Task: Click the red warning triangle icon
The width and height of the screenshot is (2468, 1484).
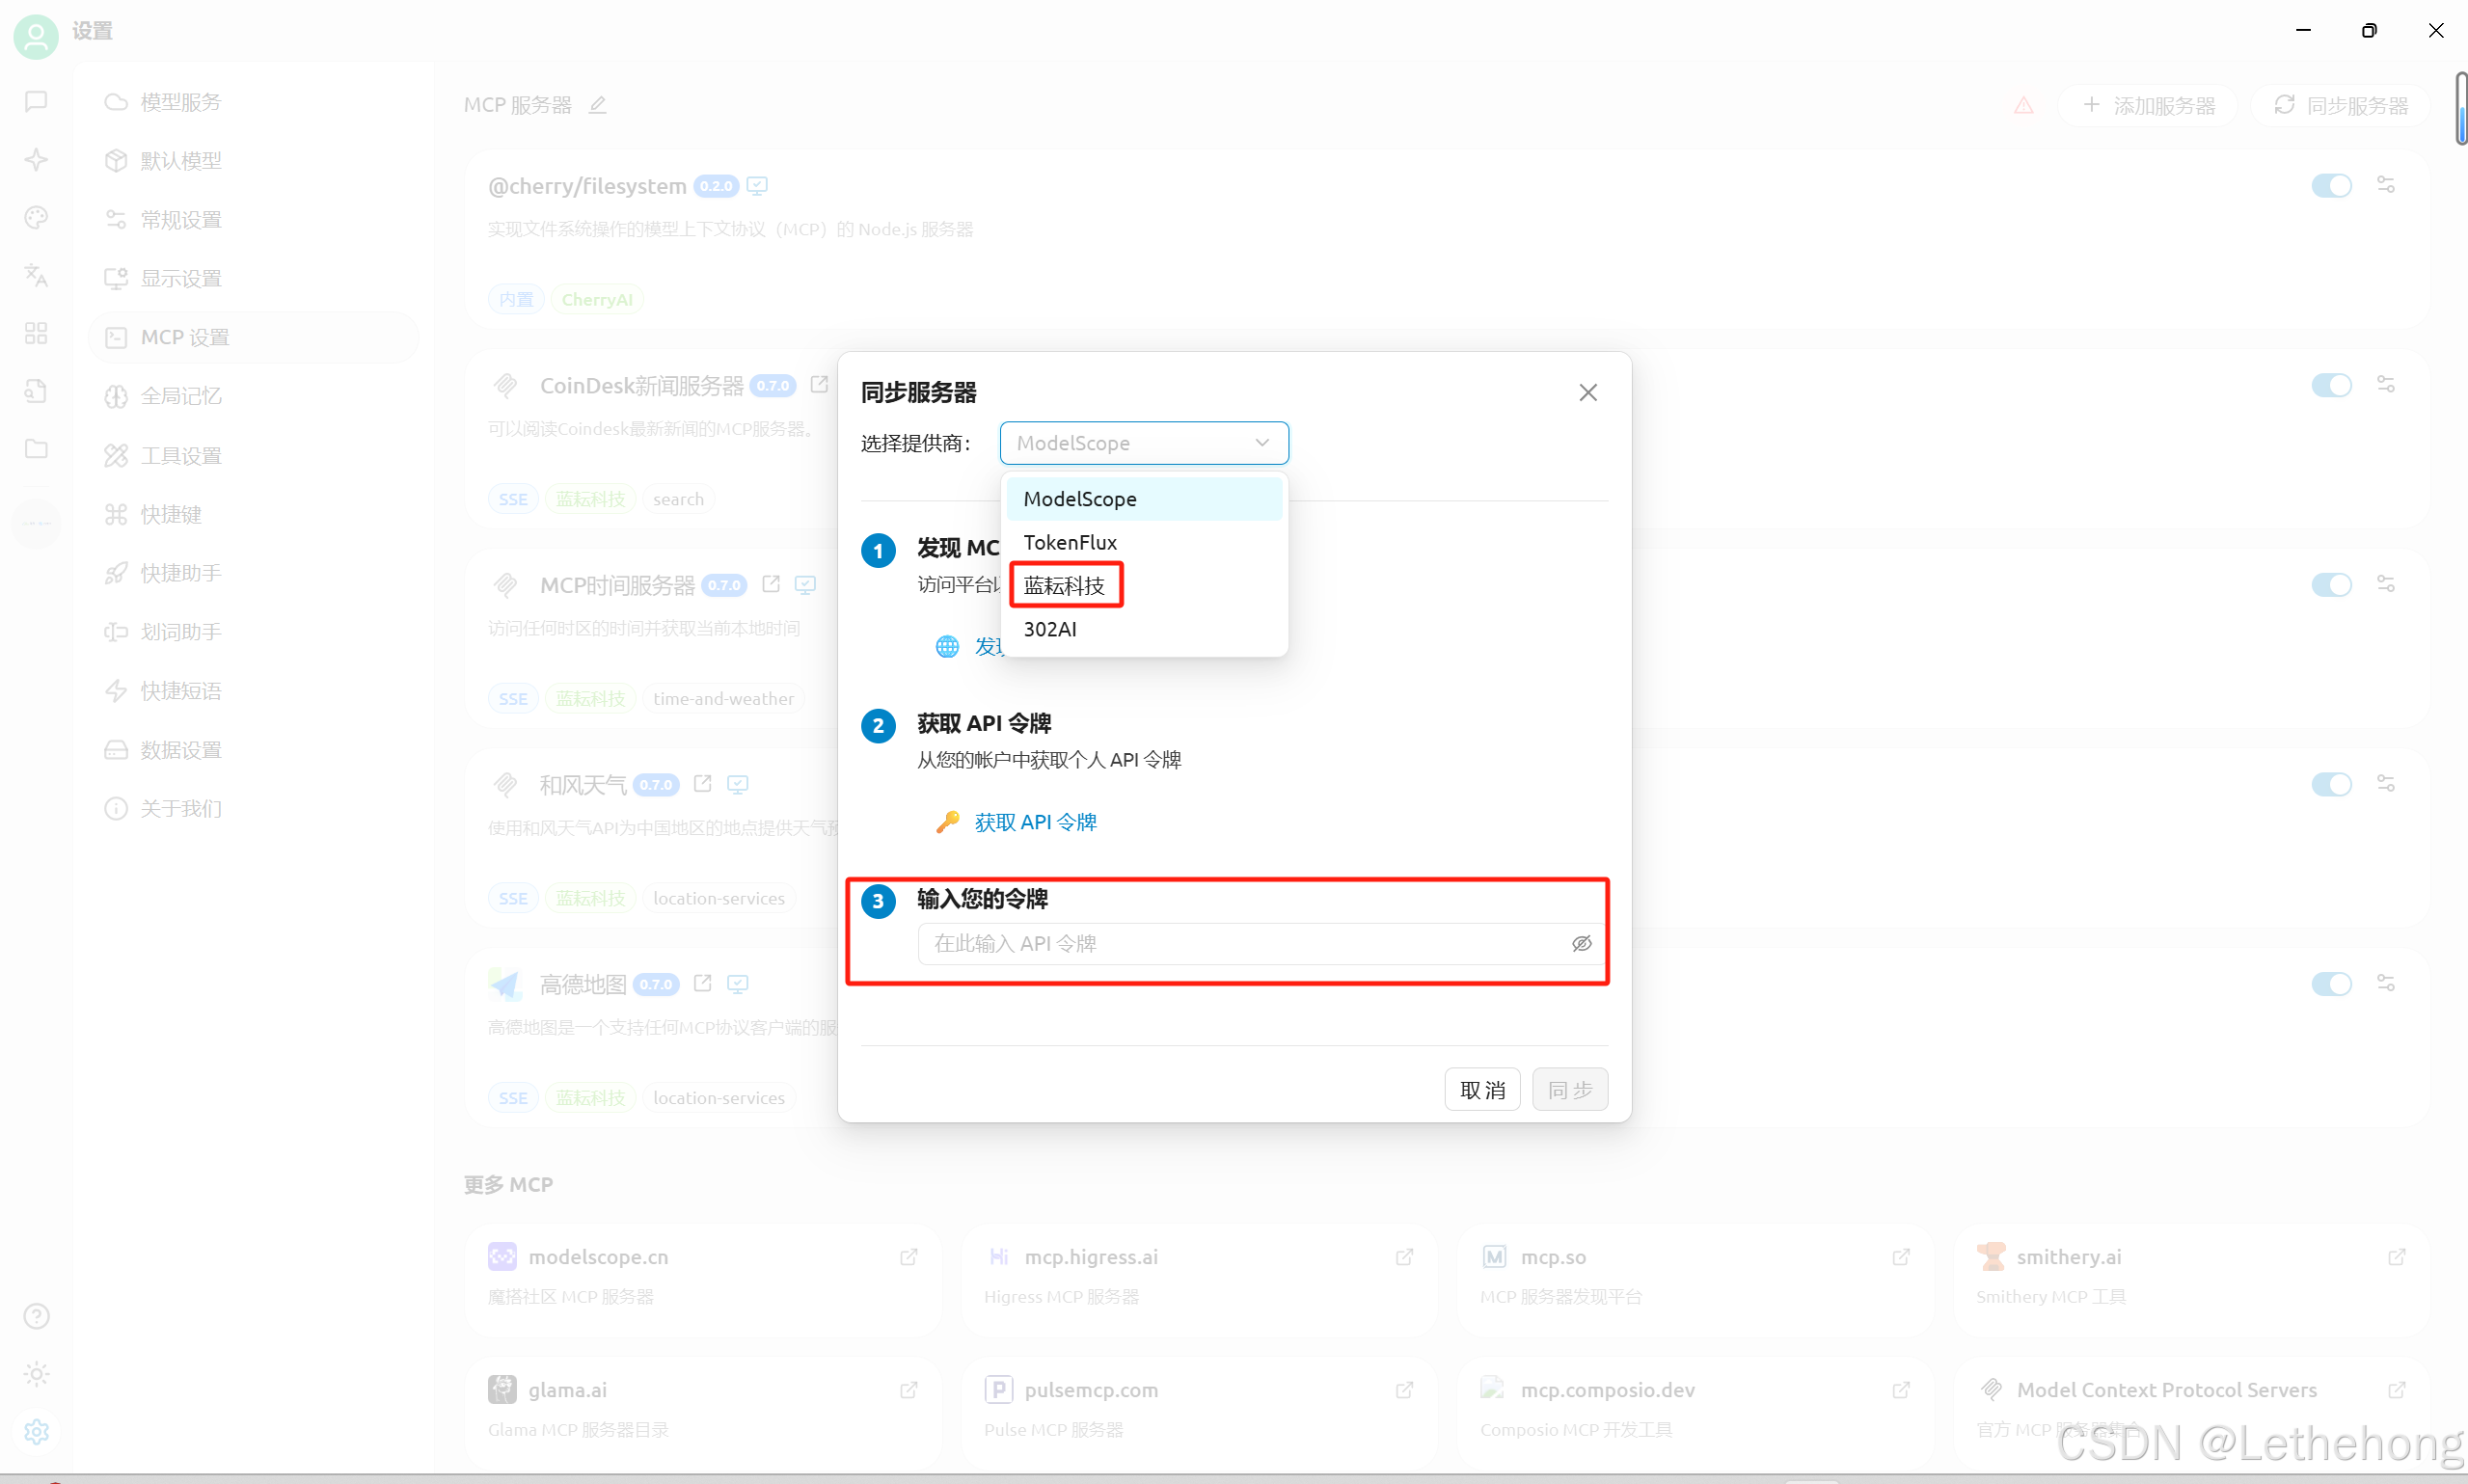Action: tap(2023, 105)
